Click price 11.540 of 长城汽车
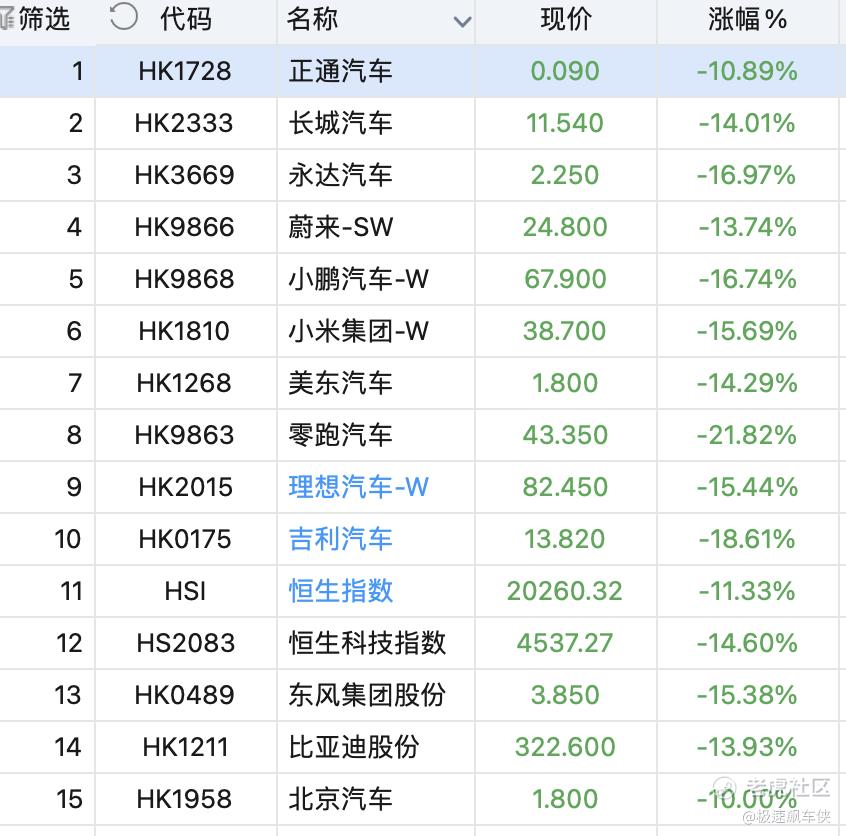846x836 pixels. 565,123
